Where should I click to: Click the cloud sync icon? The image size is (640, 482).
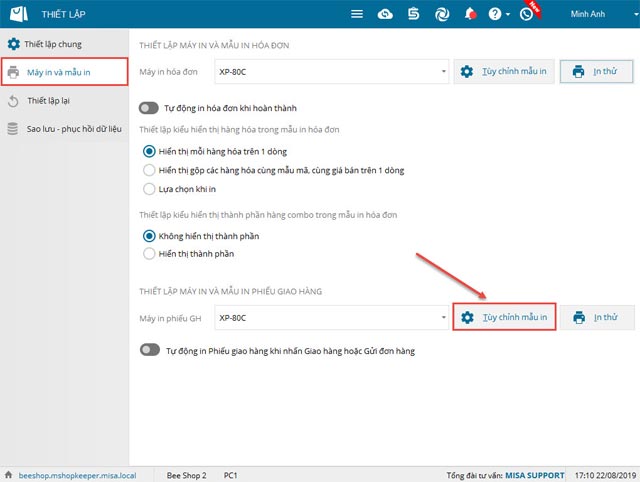coord(385,14)
